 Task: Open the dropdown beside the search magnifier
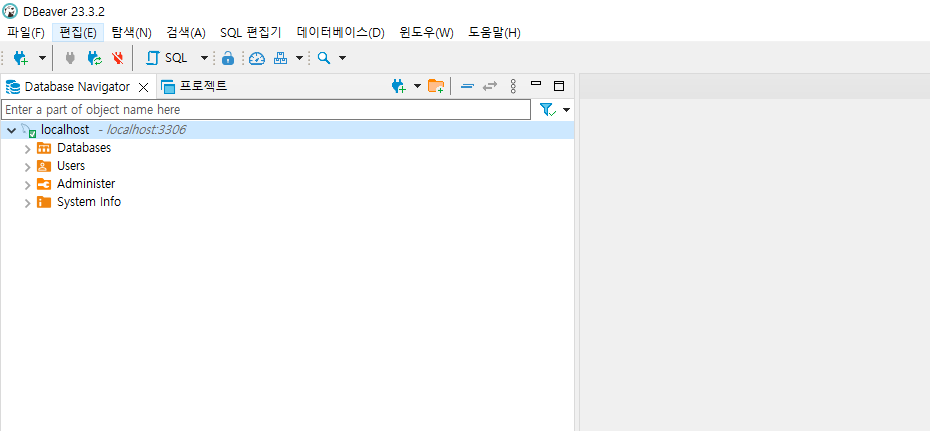coord(342,58)
